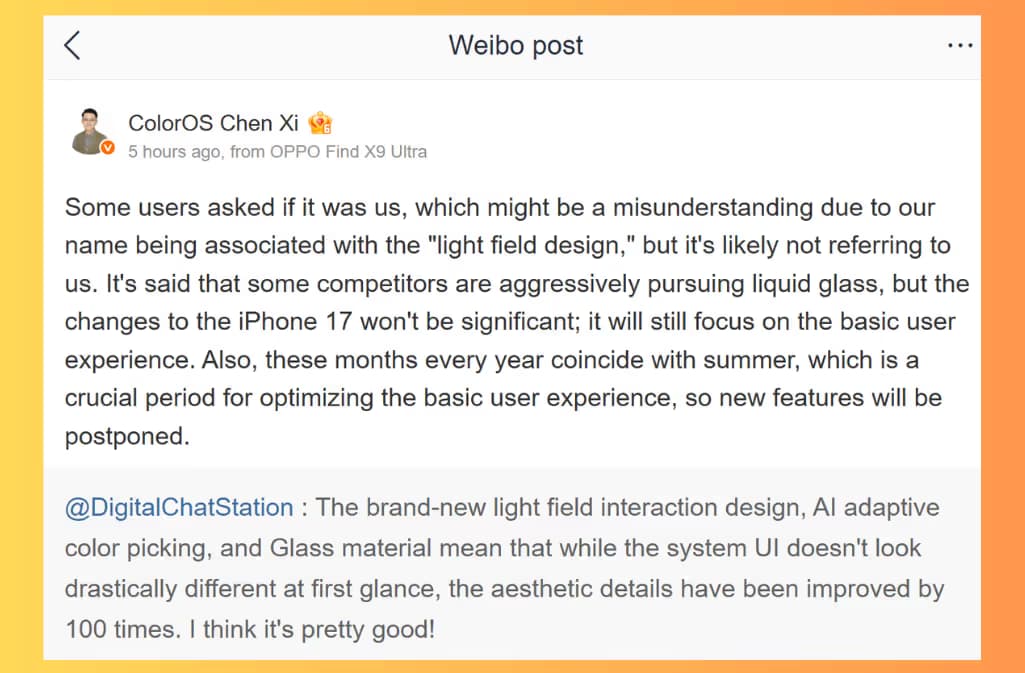
Task: Click the words "iPhone 17" in post
Action: click(x=295, y=321)
